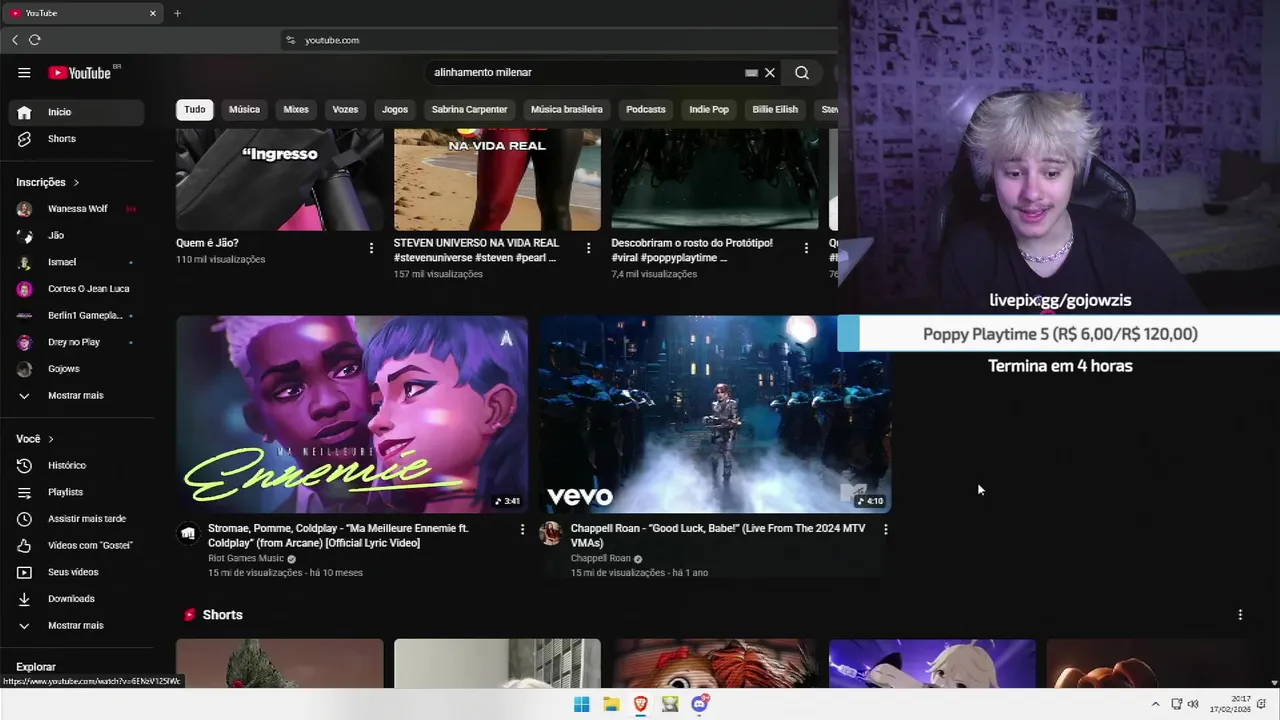Image resolution: width=1280 pixels, height=720 pixels.
Task: Expand Mostrar mais under subscriptions
Action: [77, 395]
